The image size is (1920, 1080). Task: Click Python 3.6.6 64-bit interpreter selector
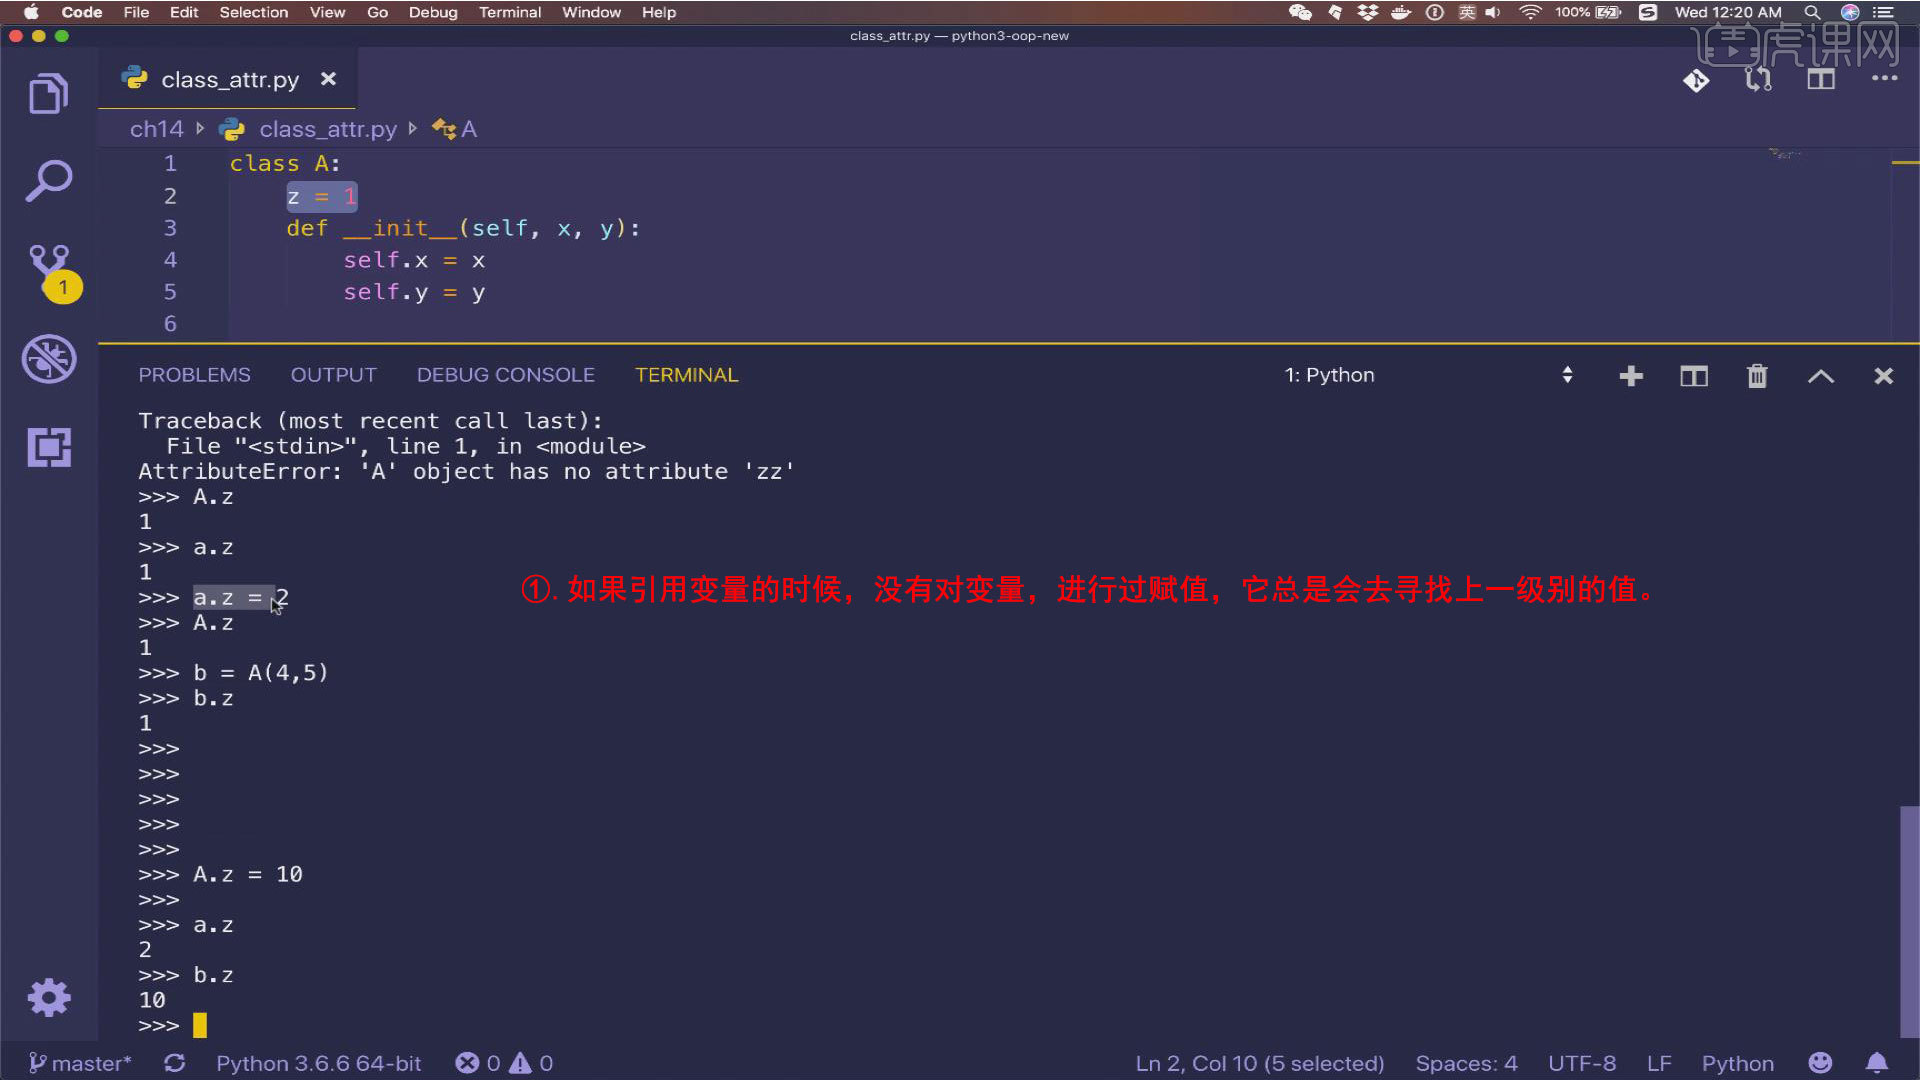point(318,1063)
